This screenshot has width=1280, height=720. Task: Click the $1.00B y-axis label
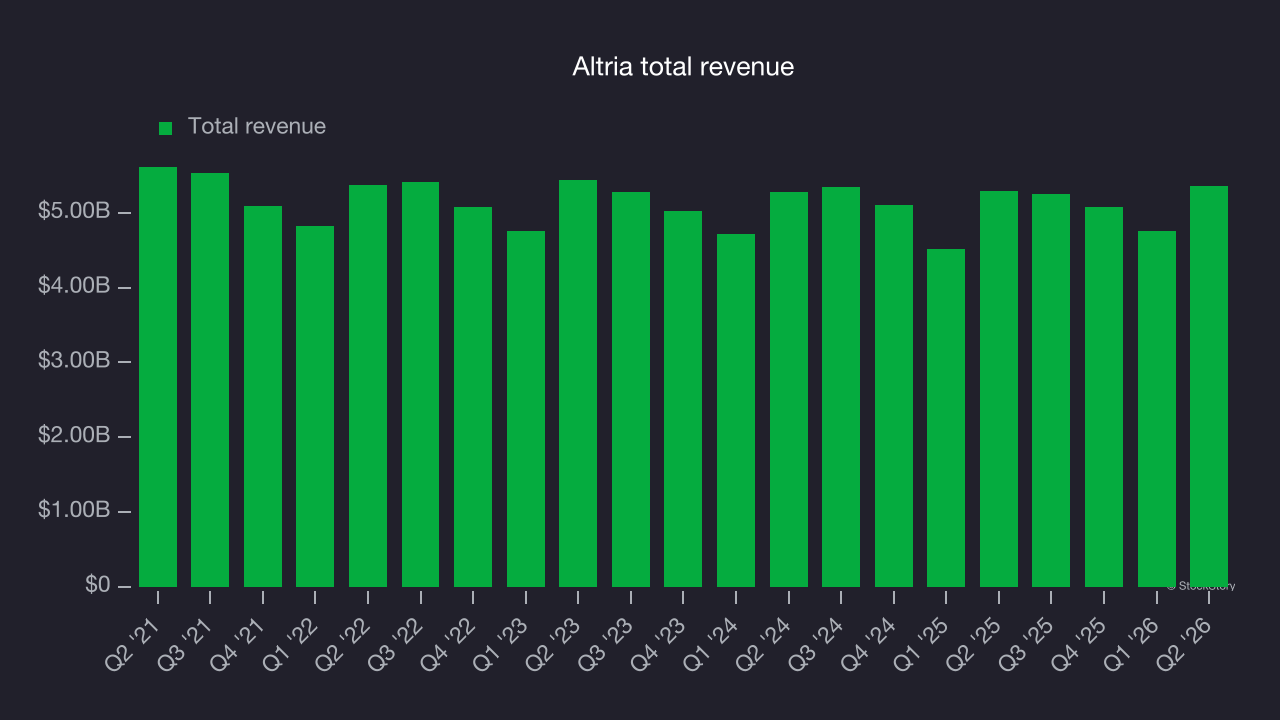[x=74, y=511]
